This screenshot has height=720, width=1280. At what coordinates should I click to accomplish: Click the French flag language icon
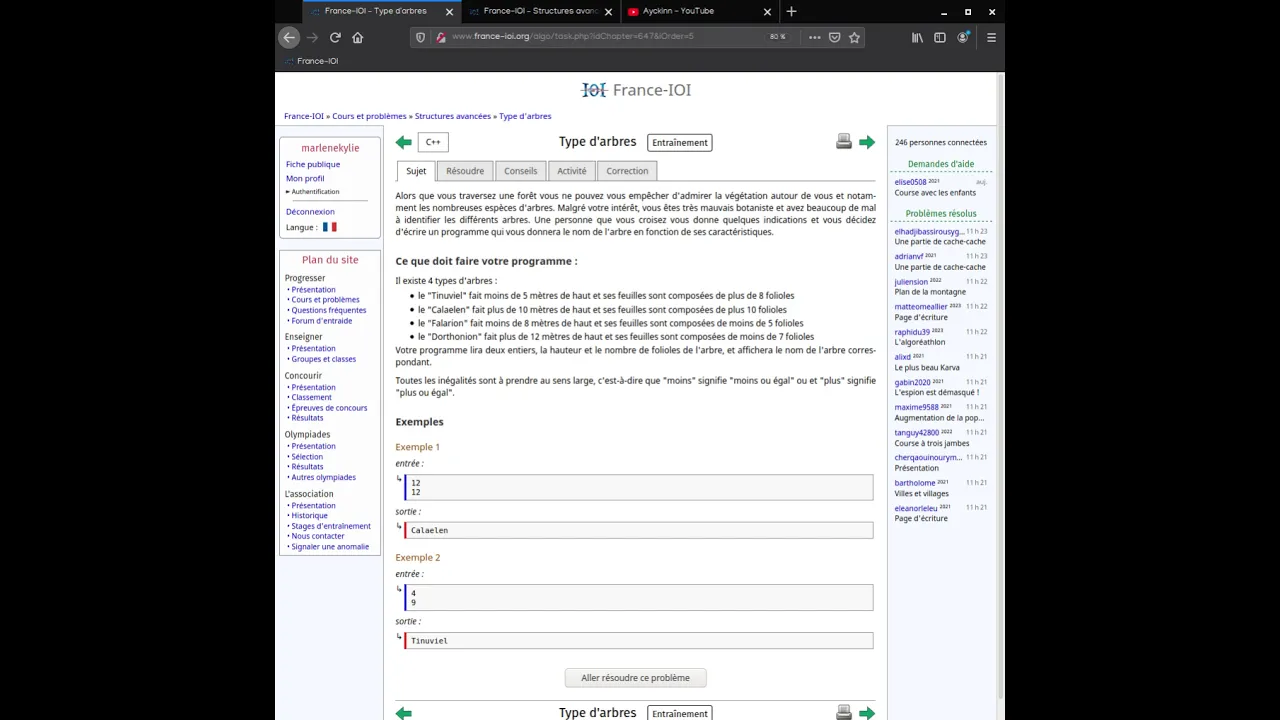[329, 227]
